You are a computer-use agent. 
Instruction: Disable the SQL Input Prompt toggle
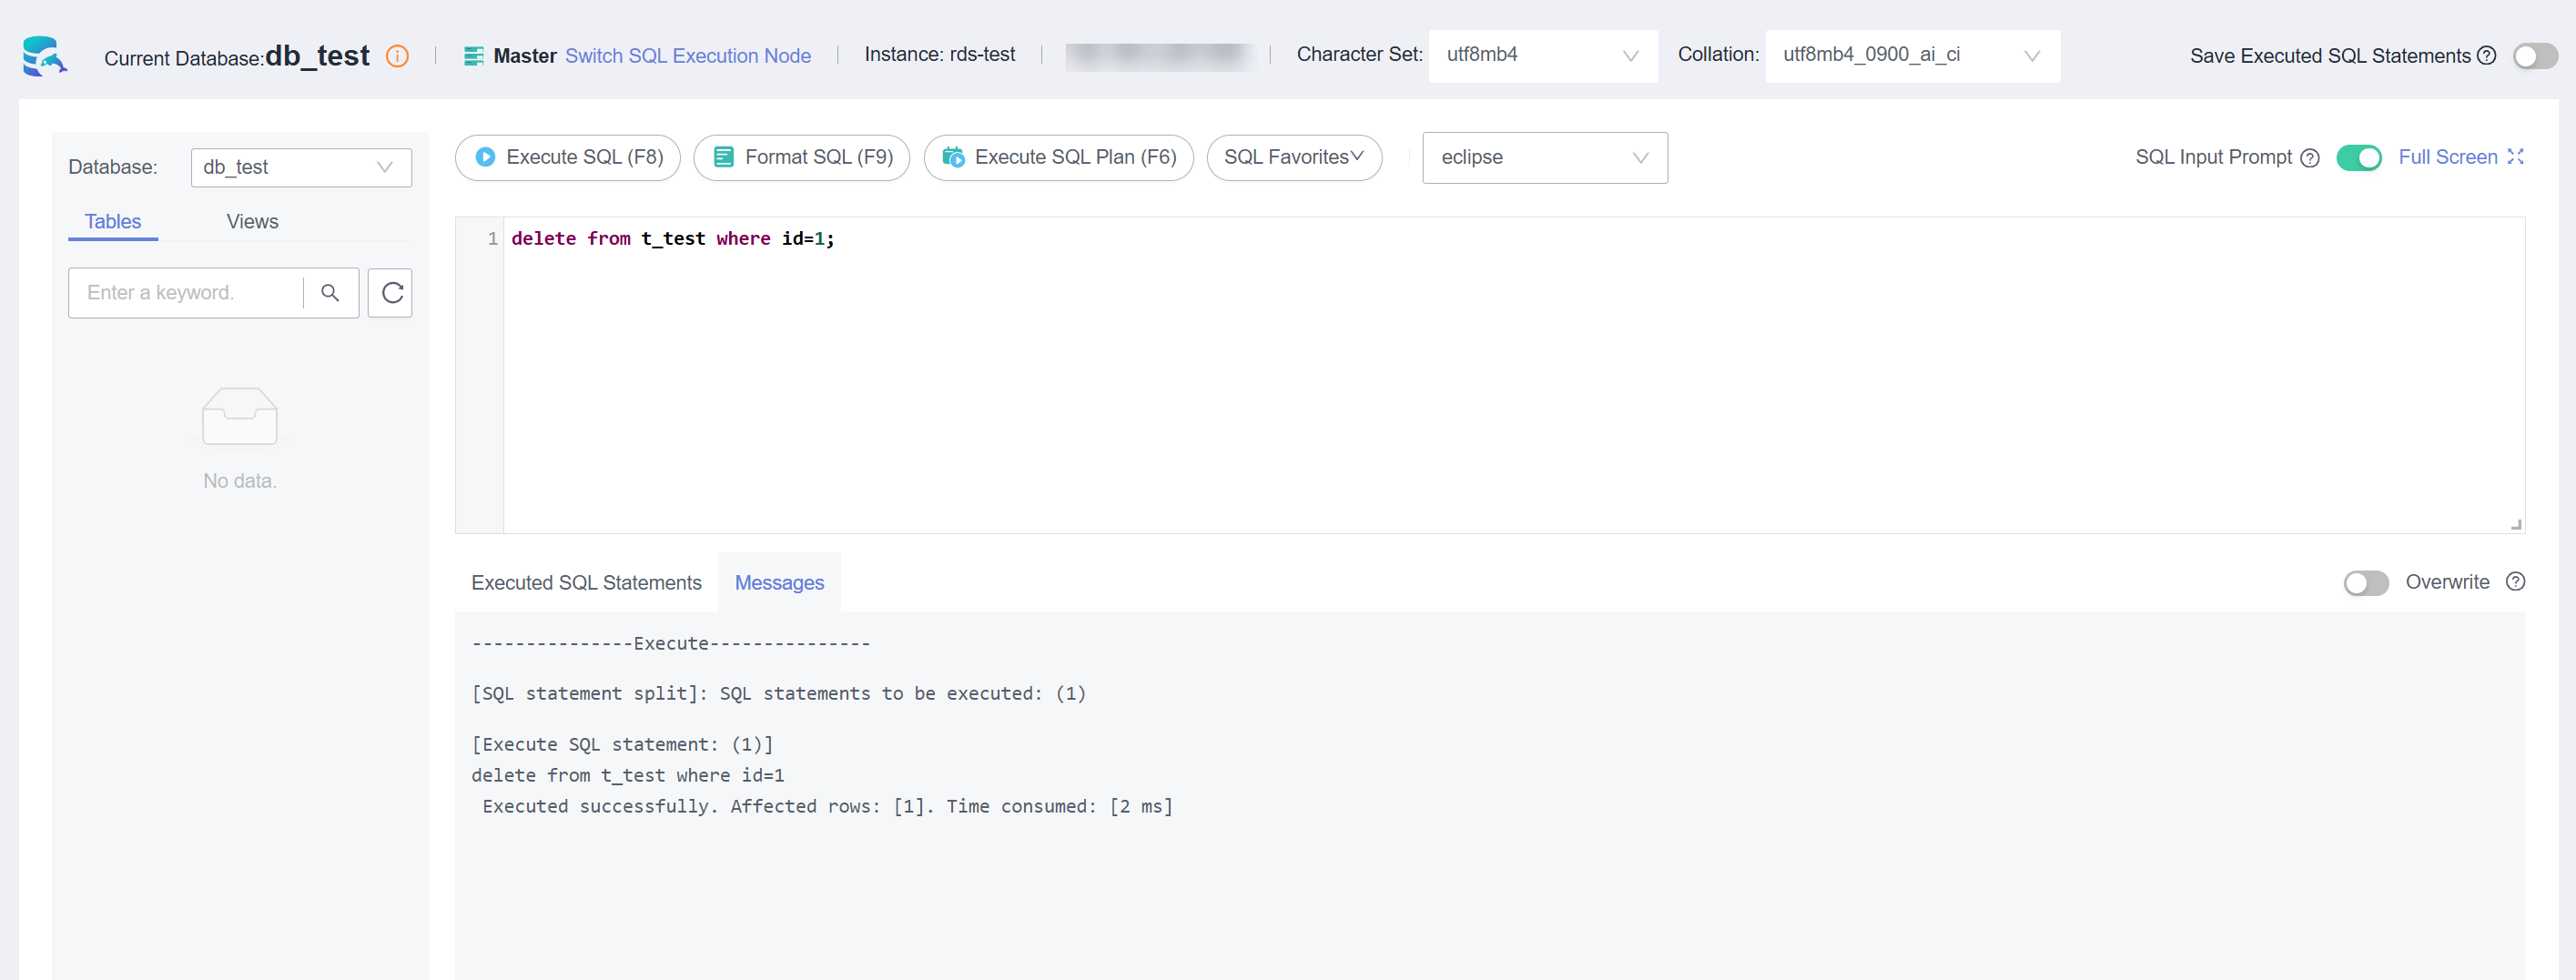[2359, 158]
